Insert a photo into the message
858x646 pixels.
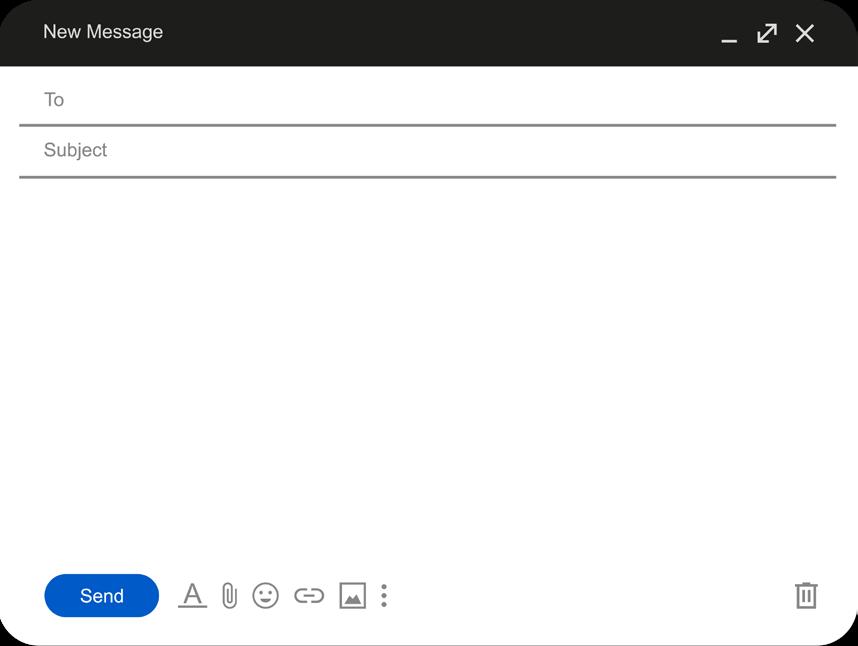coord(352,596)
